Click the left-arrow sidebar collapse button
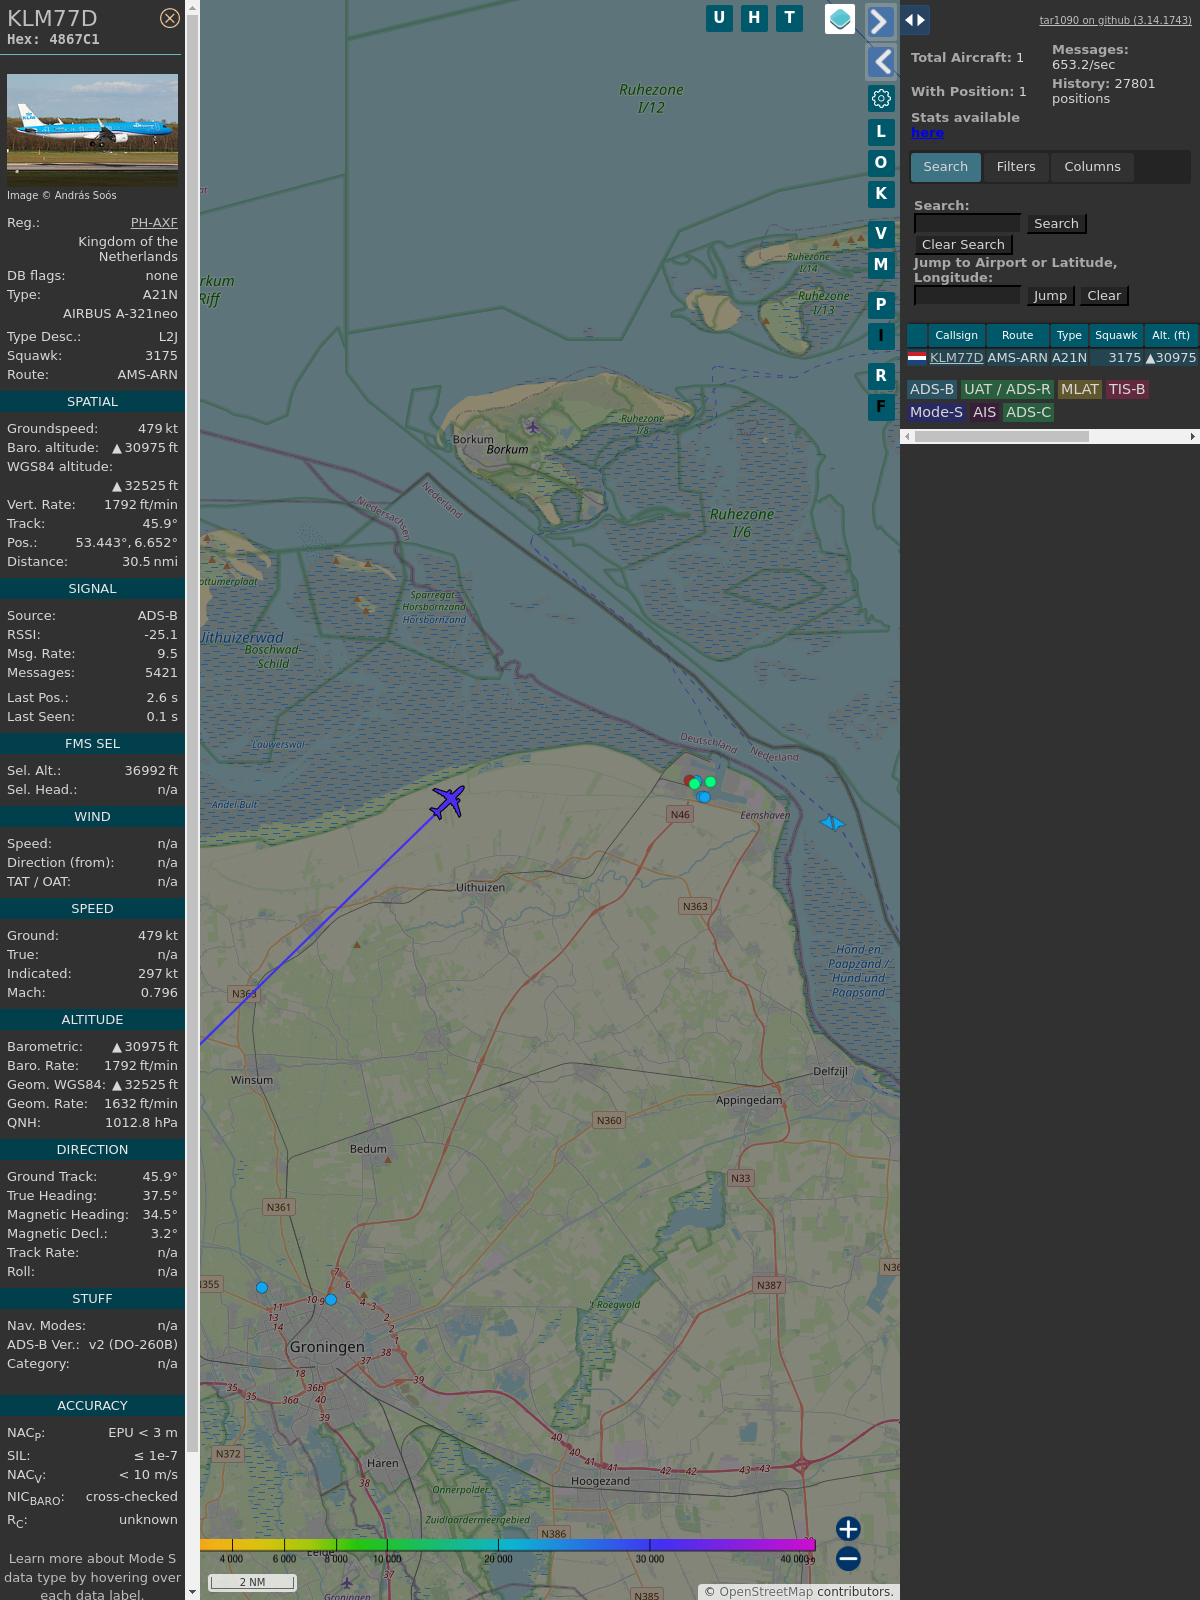Screen dimensions: 1200x1600 [x=880, y=62]
